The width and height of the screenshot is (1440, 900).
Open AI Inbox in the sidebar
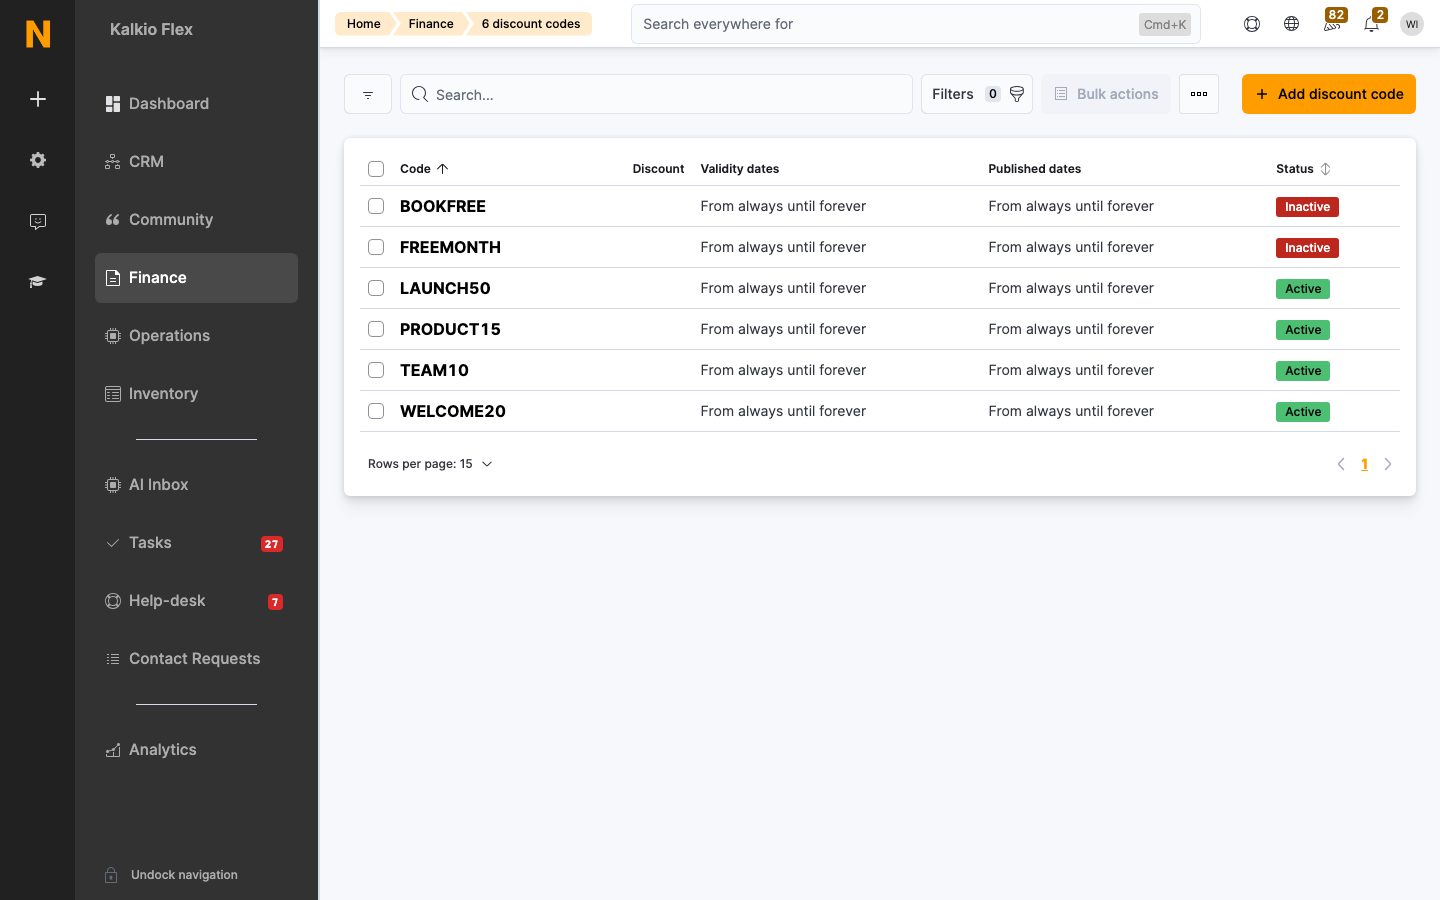coord(196,485)
